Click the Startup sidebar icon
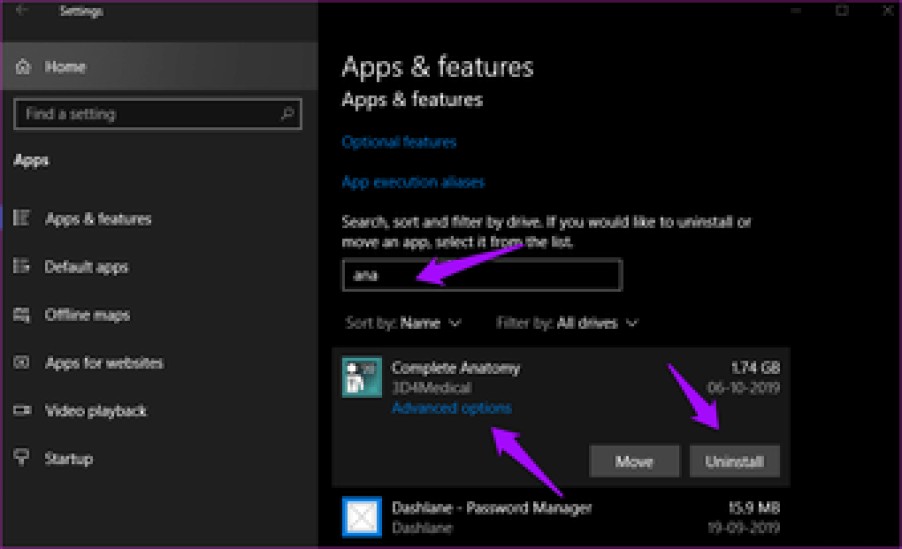 point(21,458)
